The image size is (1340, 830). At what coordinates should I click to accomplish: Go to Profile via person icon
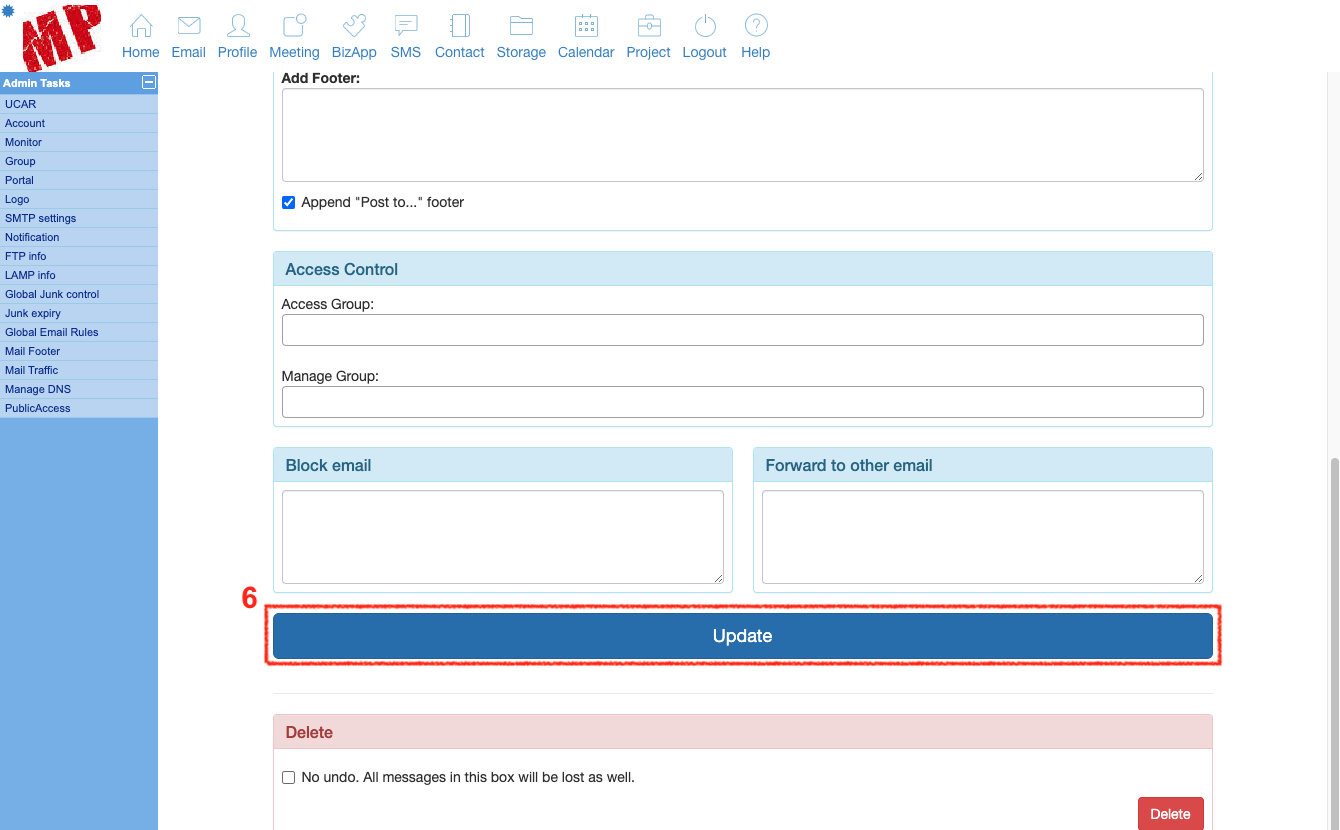[x=237, y=27]
